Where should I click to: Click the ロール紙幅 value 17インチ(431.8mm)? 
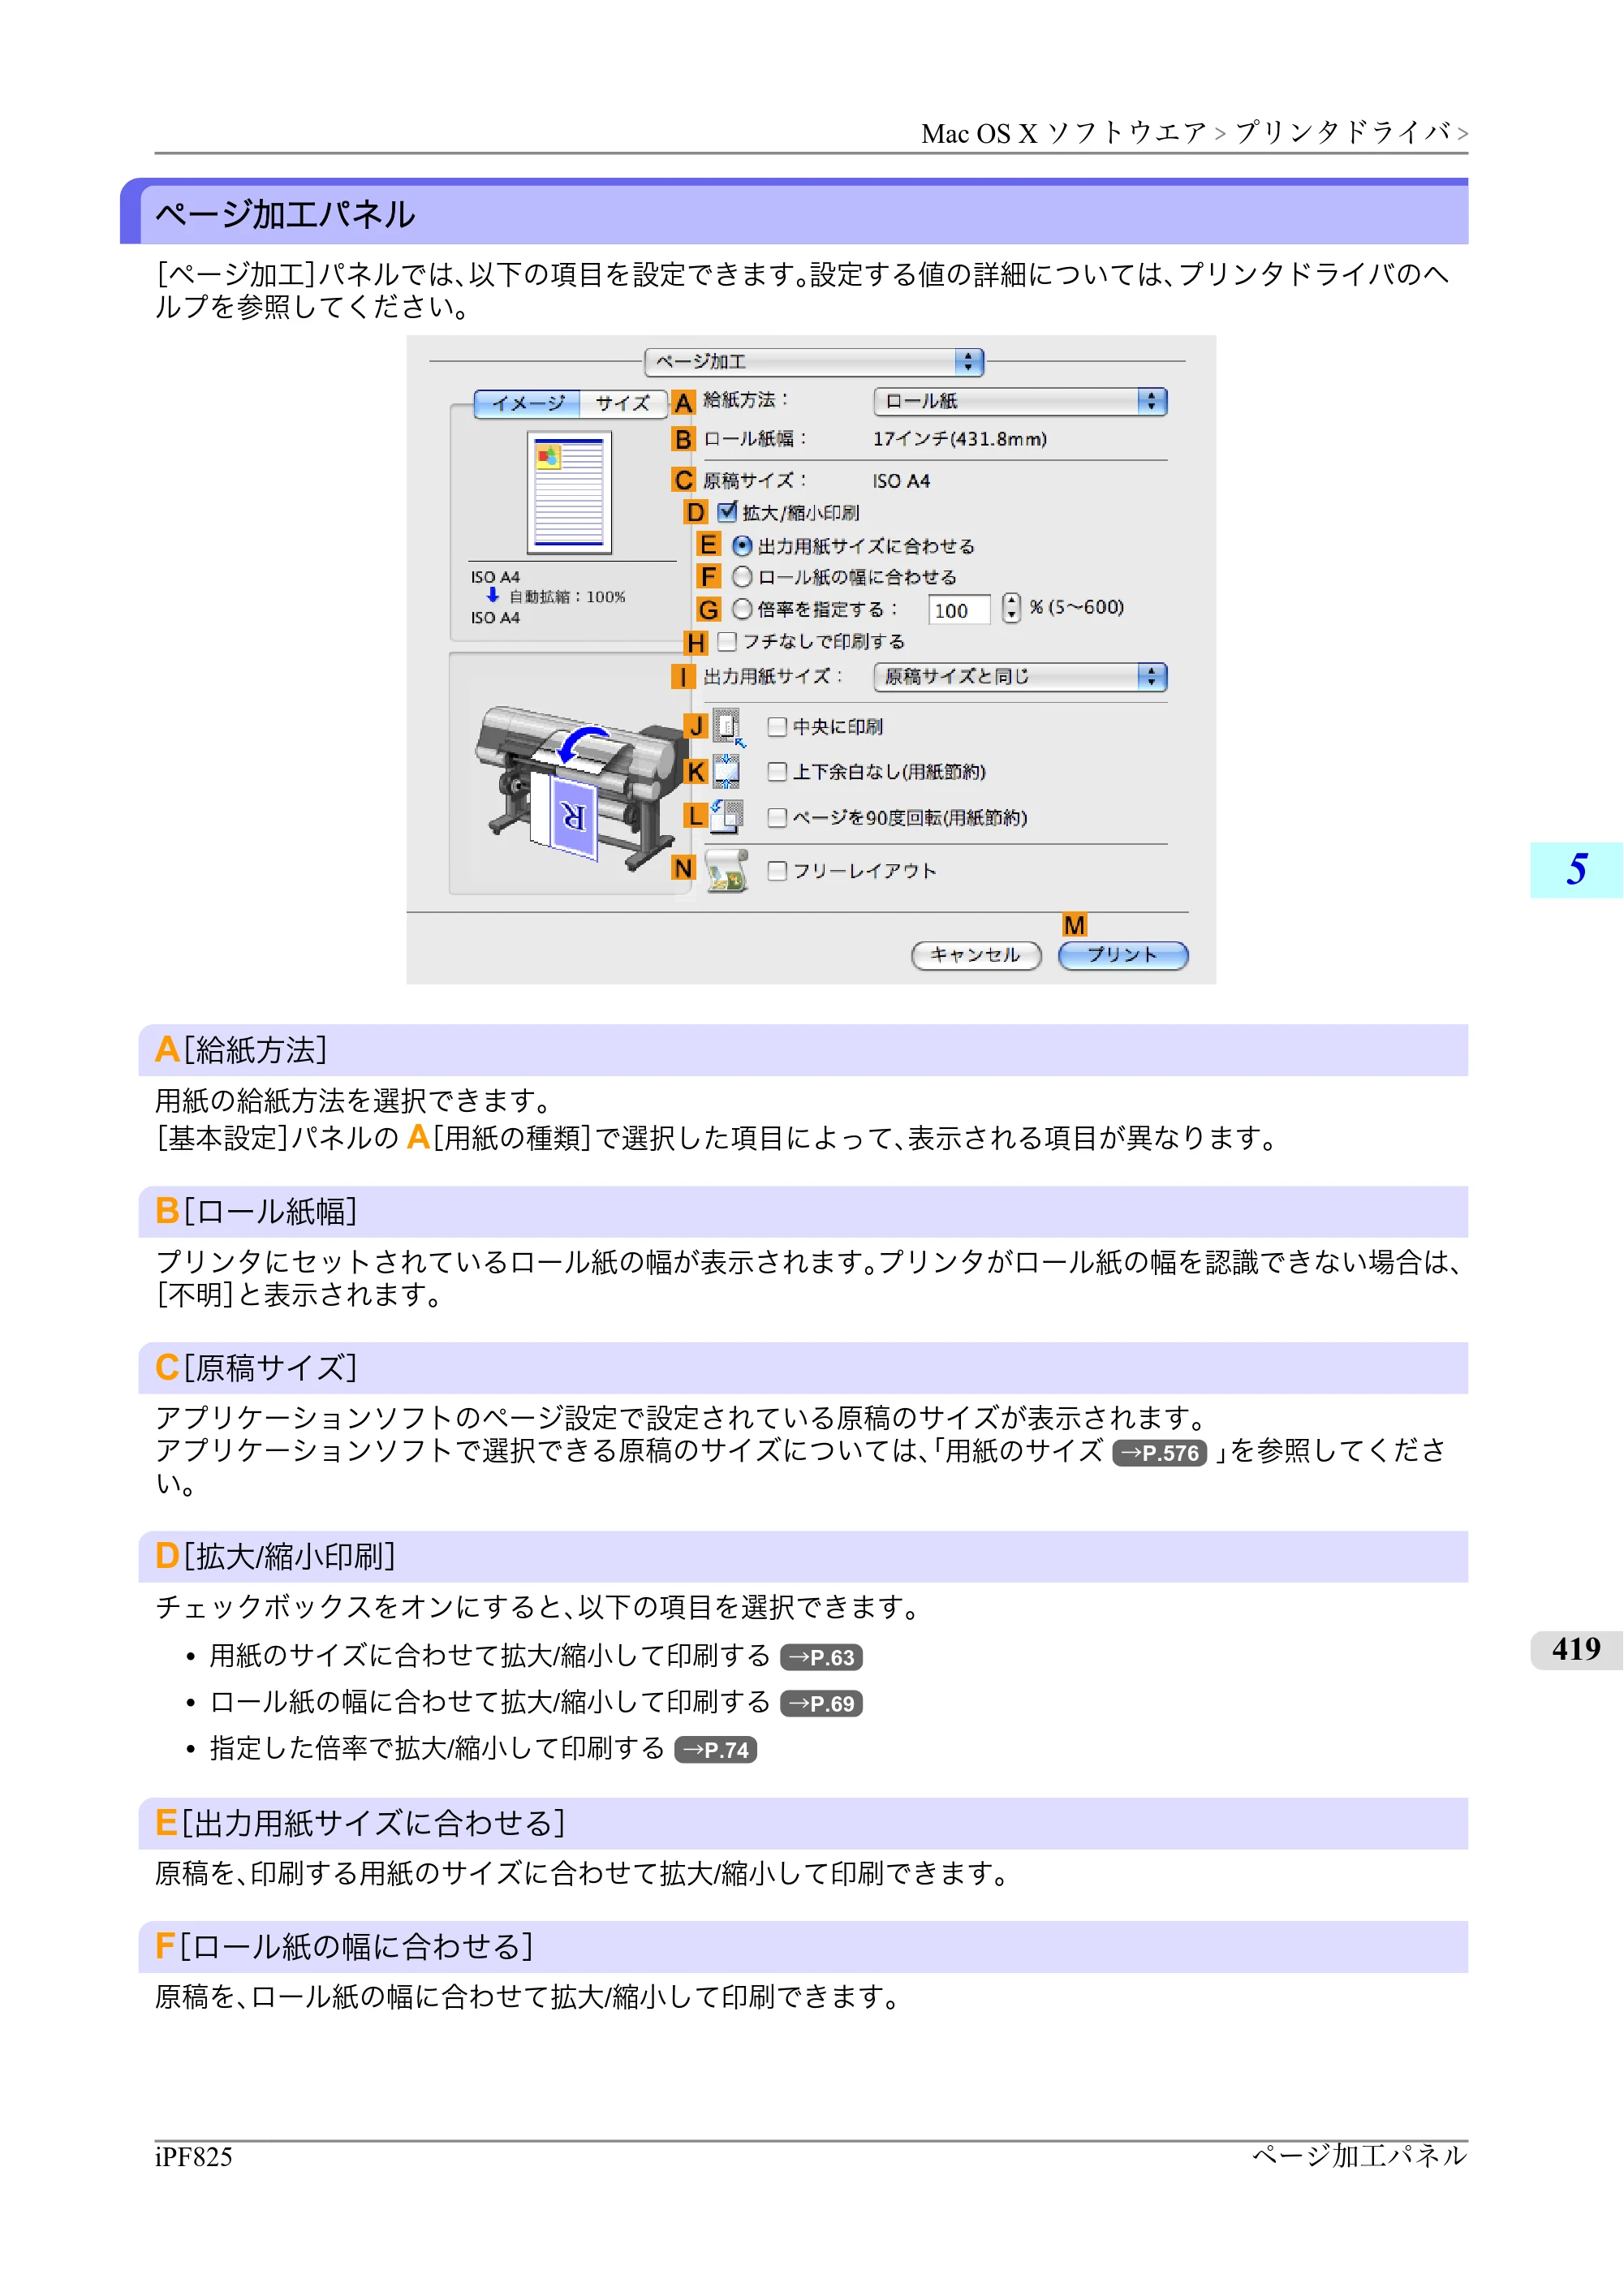(x=959, y=439)
